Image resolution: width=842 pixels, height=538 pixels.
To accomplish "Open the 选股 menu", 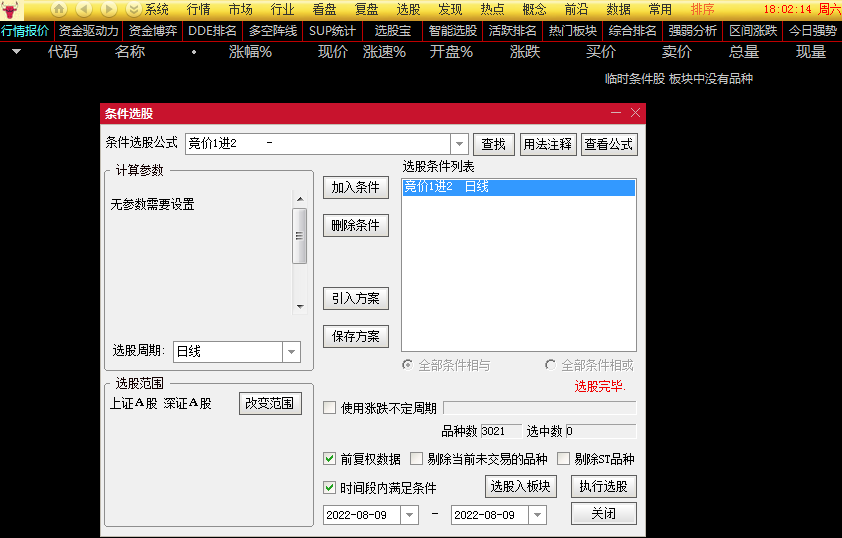I will click(x=409, y=9).
